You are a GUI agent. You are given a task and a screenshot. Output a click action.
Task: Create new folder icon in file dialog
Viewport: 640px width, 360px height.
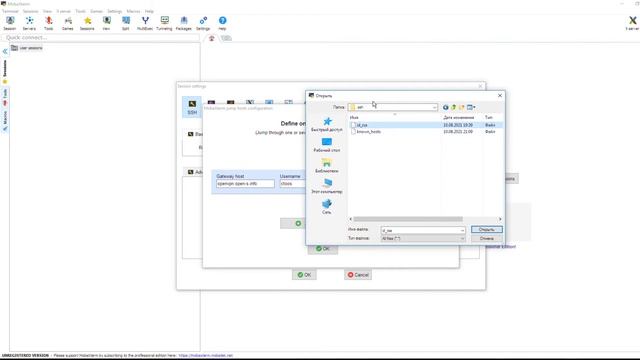coord(462,107)
